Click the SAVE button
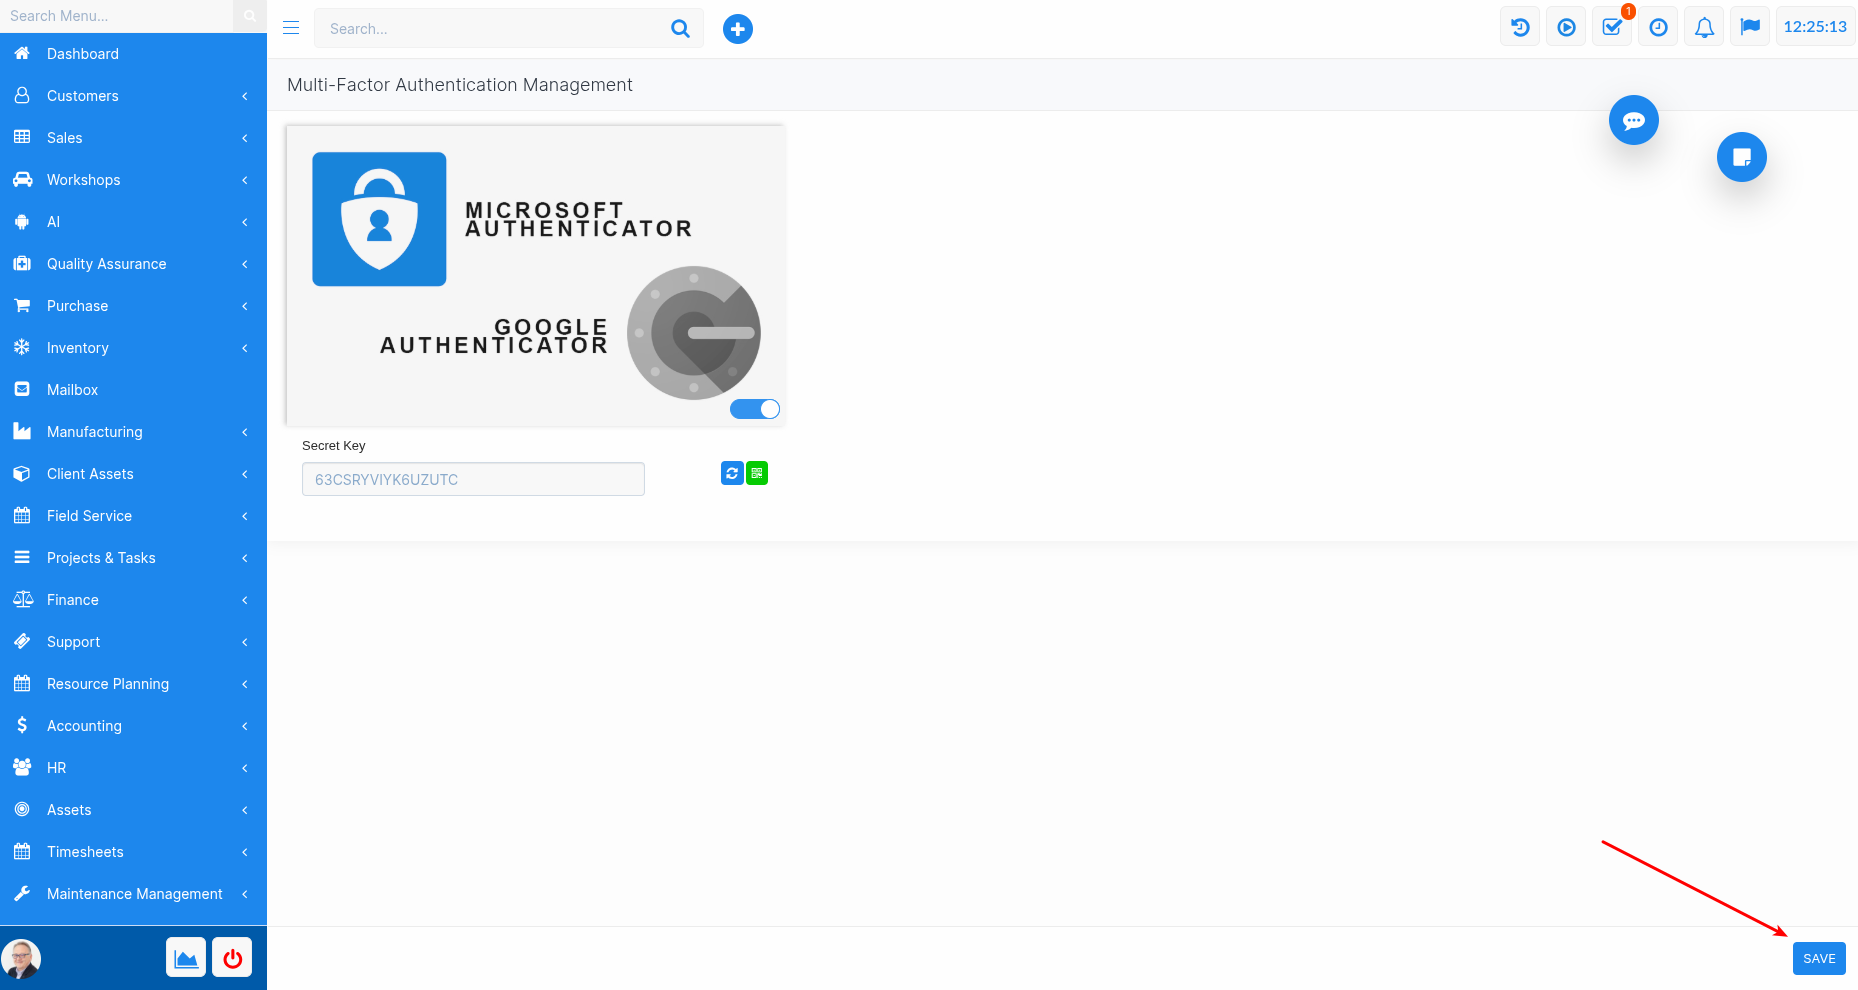Viewport: 1858px width, 990px height. [1818, 958]
